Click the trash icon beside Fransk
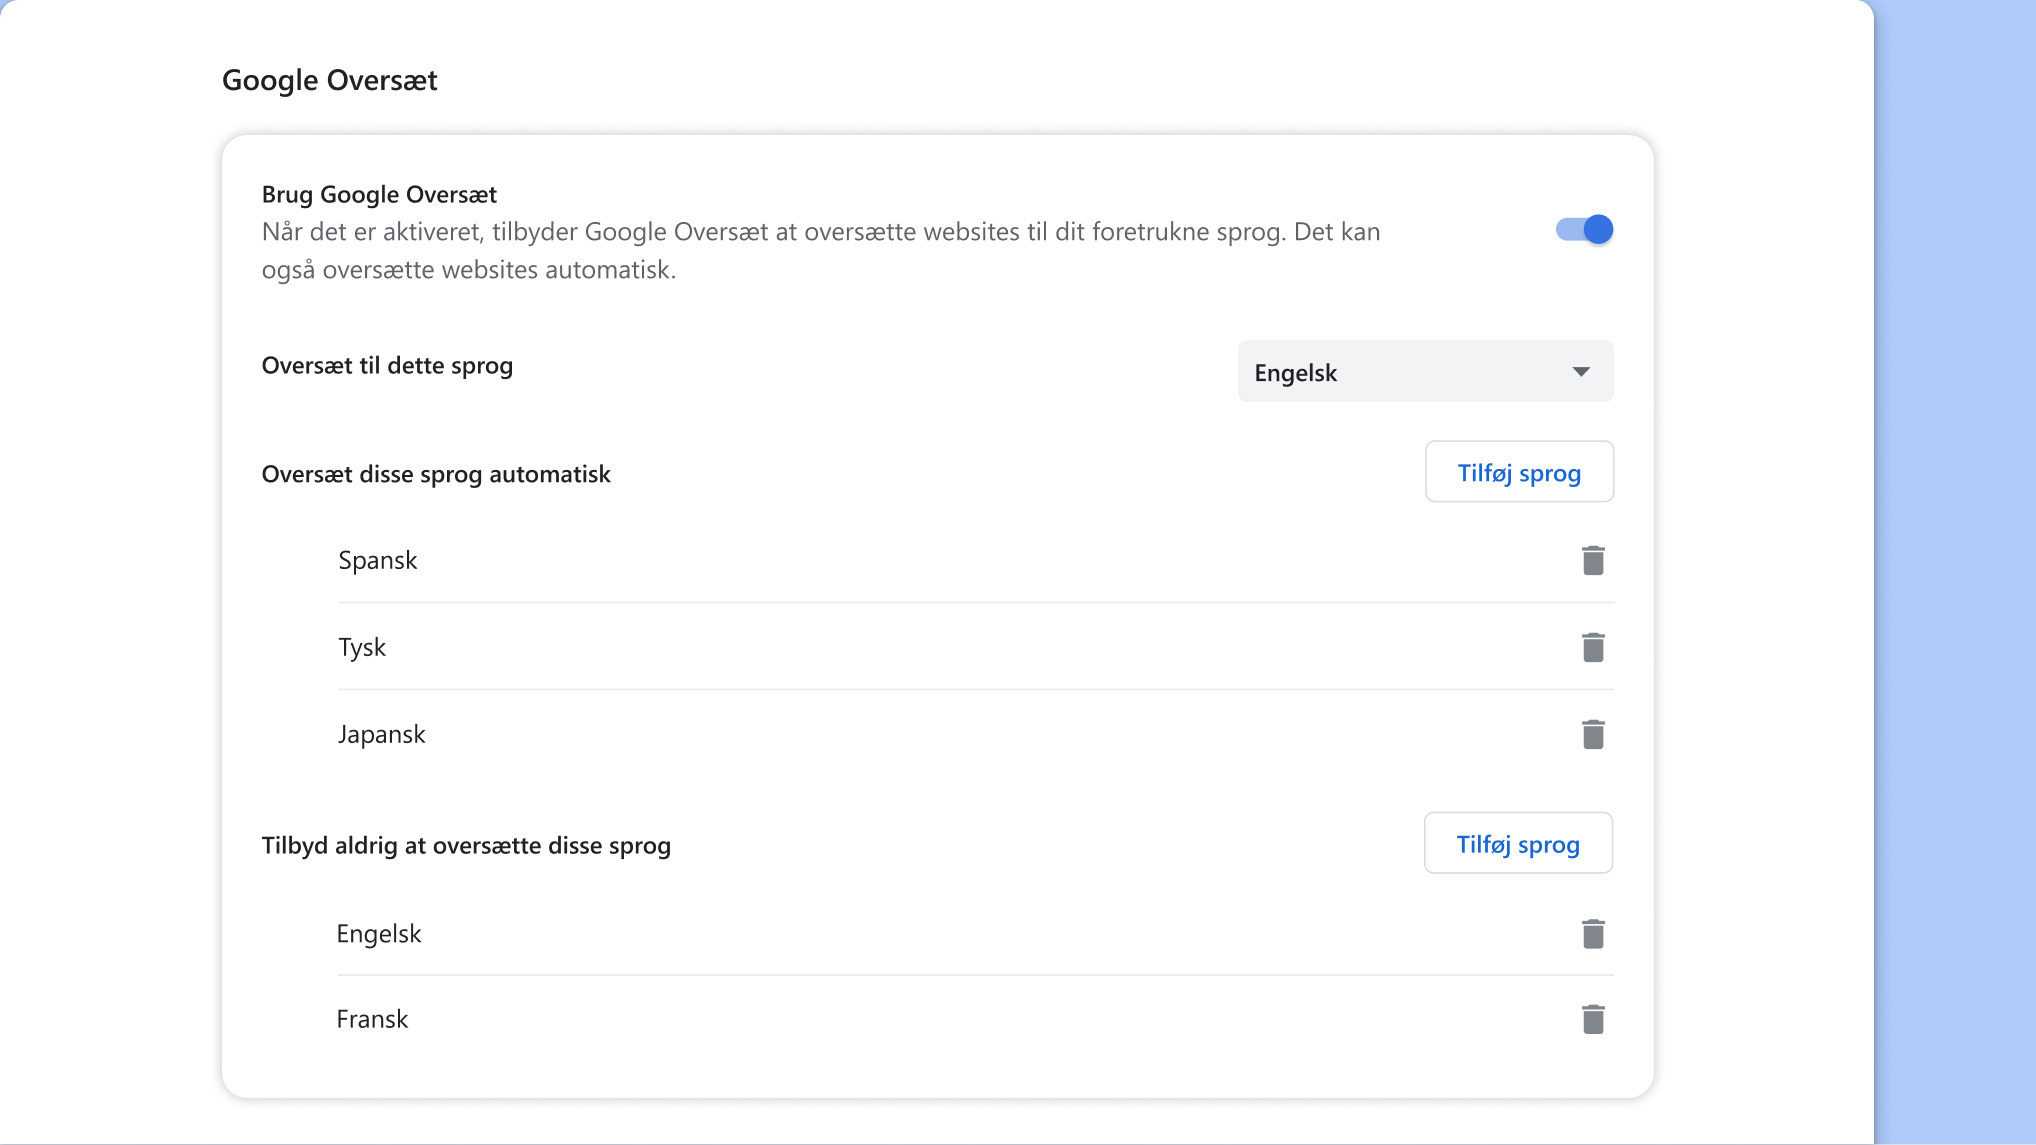Image resolution: width=2036 pixels, height=1145 pixels. pos(1593,1018)
